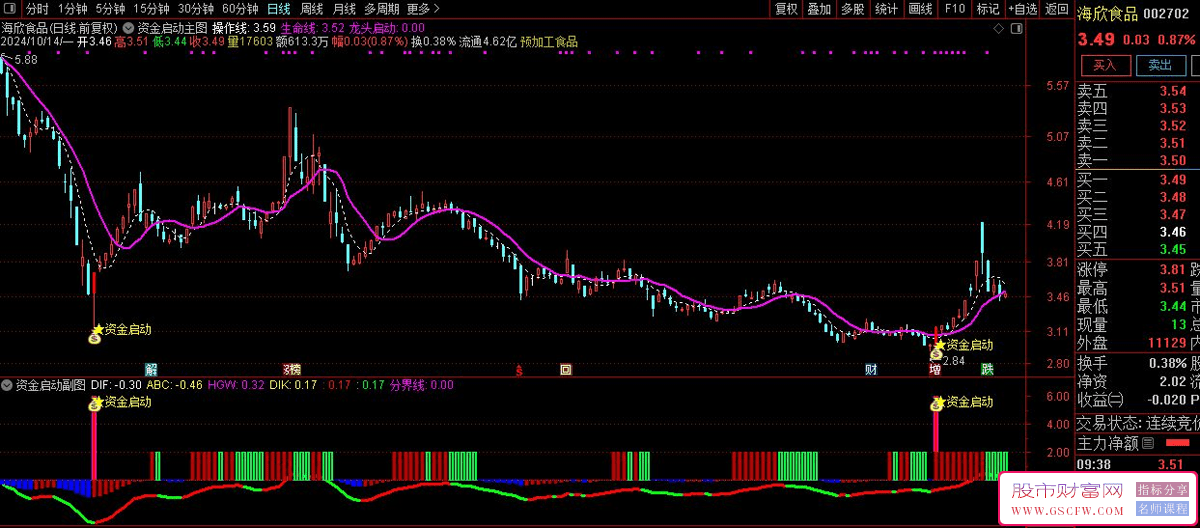This screenshot has height=528, width=1200.
Task: Click the 生命线: 3.52 indicator value
Action: 313,28
